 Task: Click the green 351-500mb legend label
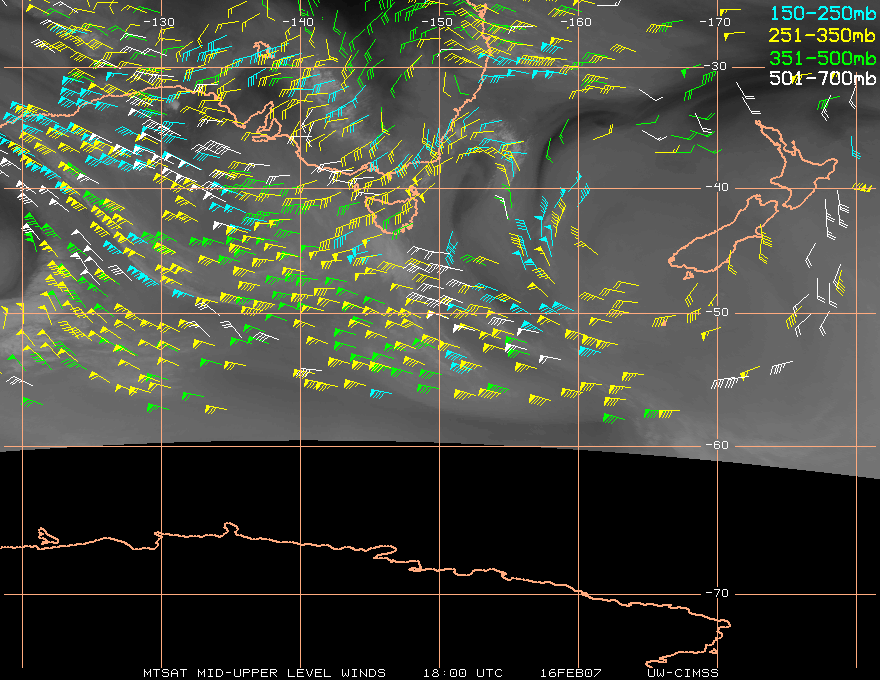[822, 58]
